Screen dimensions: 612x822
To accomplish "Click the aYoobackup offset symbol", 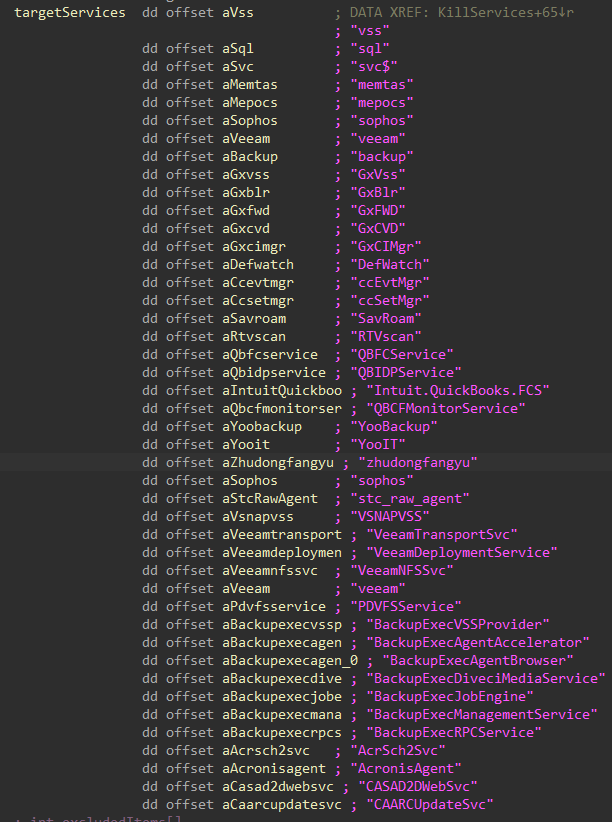I will click(x=262, y=427).
